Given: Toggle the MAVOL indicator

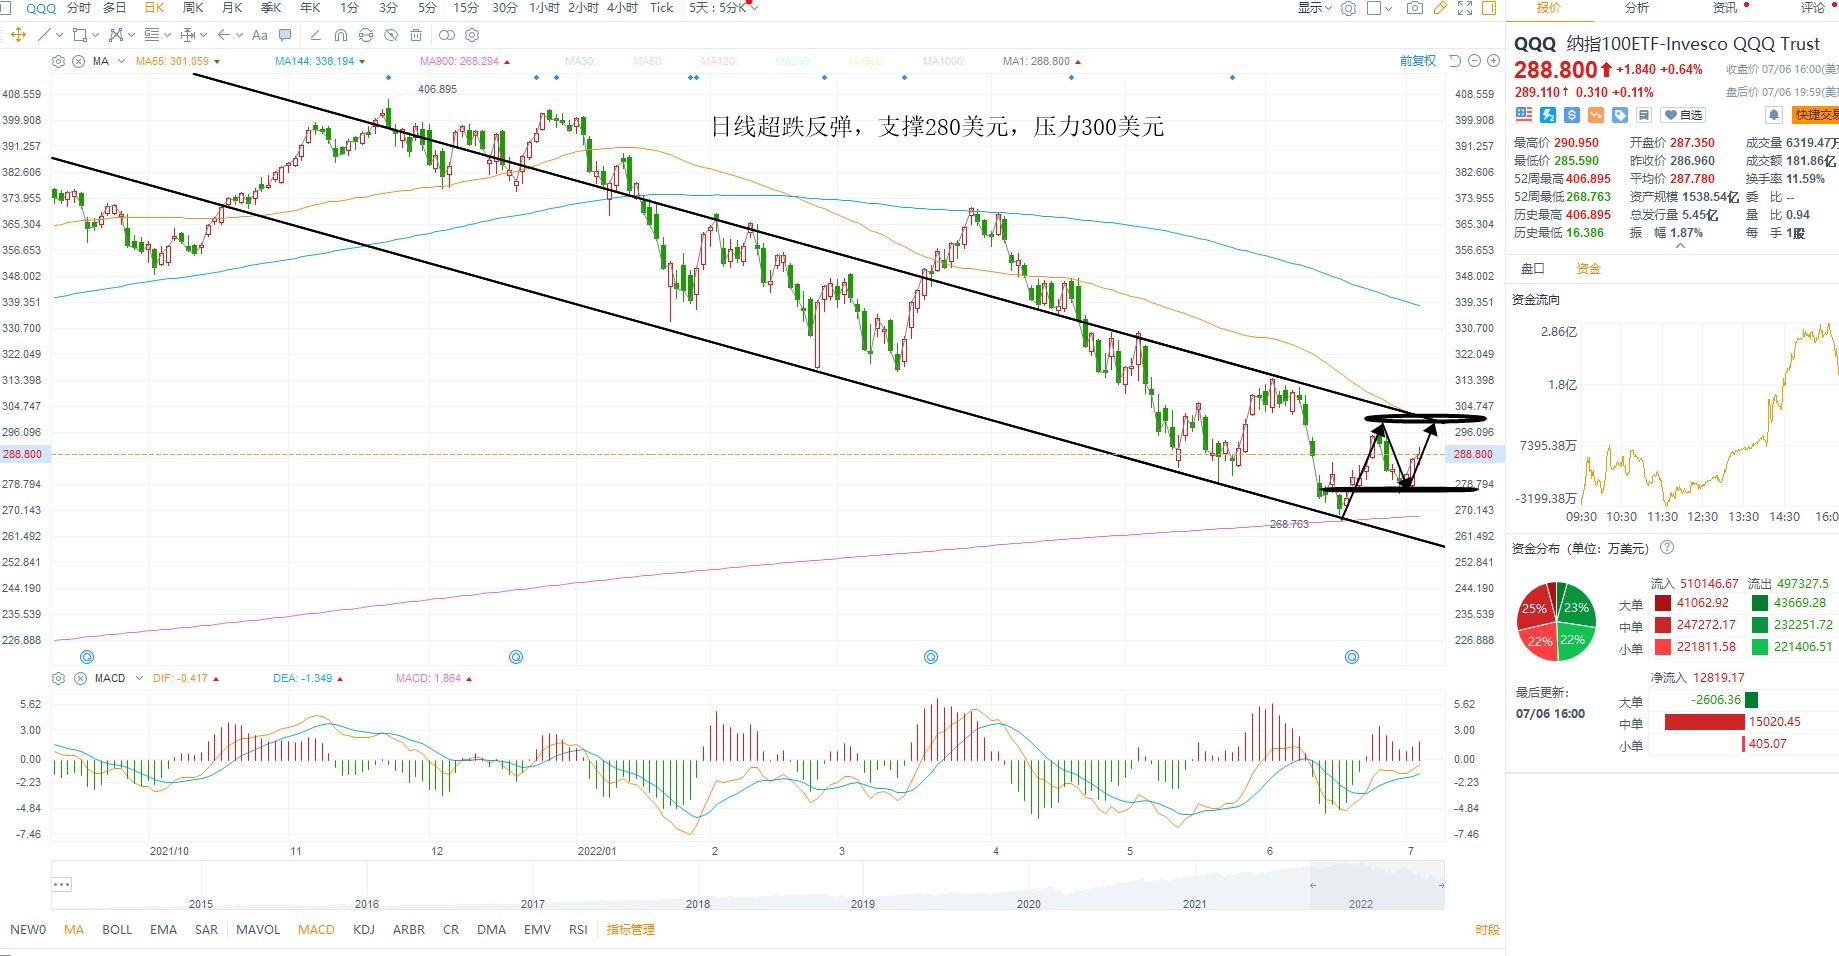Looking at the screenshot, I should 258,929.
